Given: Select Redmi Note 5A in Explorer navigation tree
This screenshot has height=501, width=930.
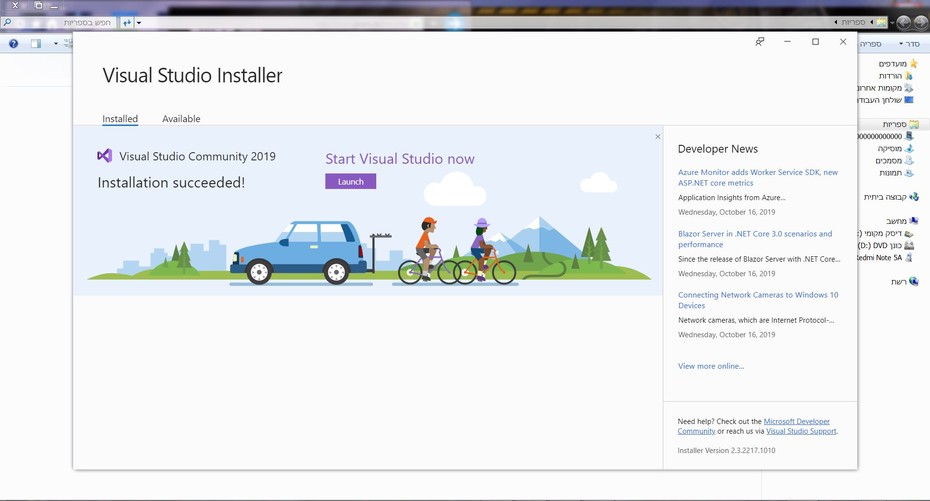Looking at the screenshot, I should (884, 257).
